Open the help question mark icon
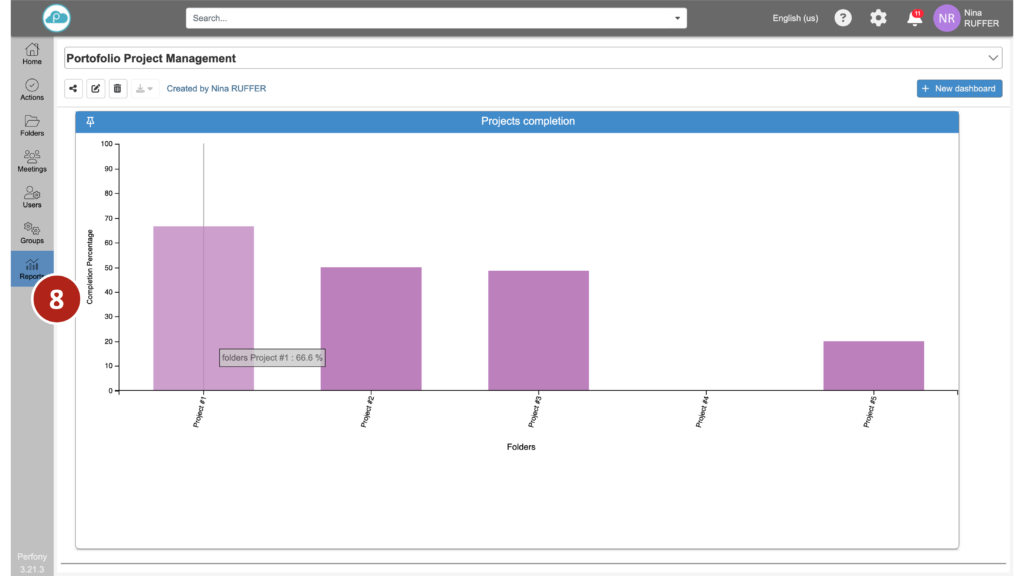This screenshot has width=1024, height=576. [x=843, y=18]
